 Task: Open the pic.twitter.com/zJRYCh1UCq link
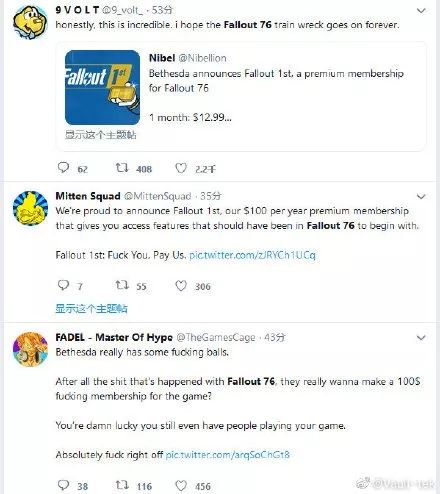252,255
